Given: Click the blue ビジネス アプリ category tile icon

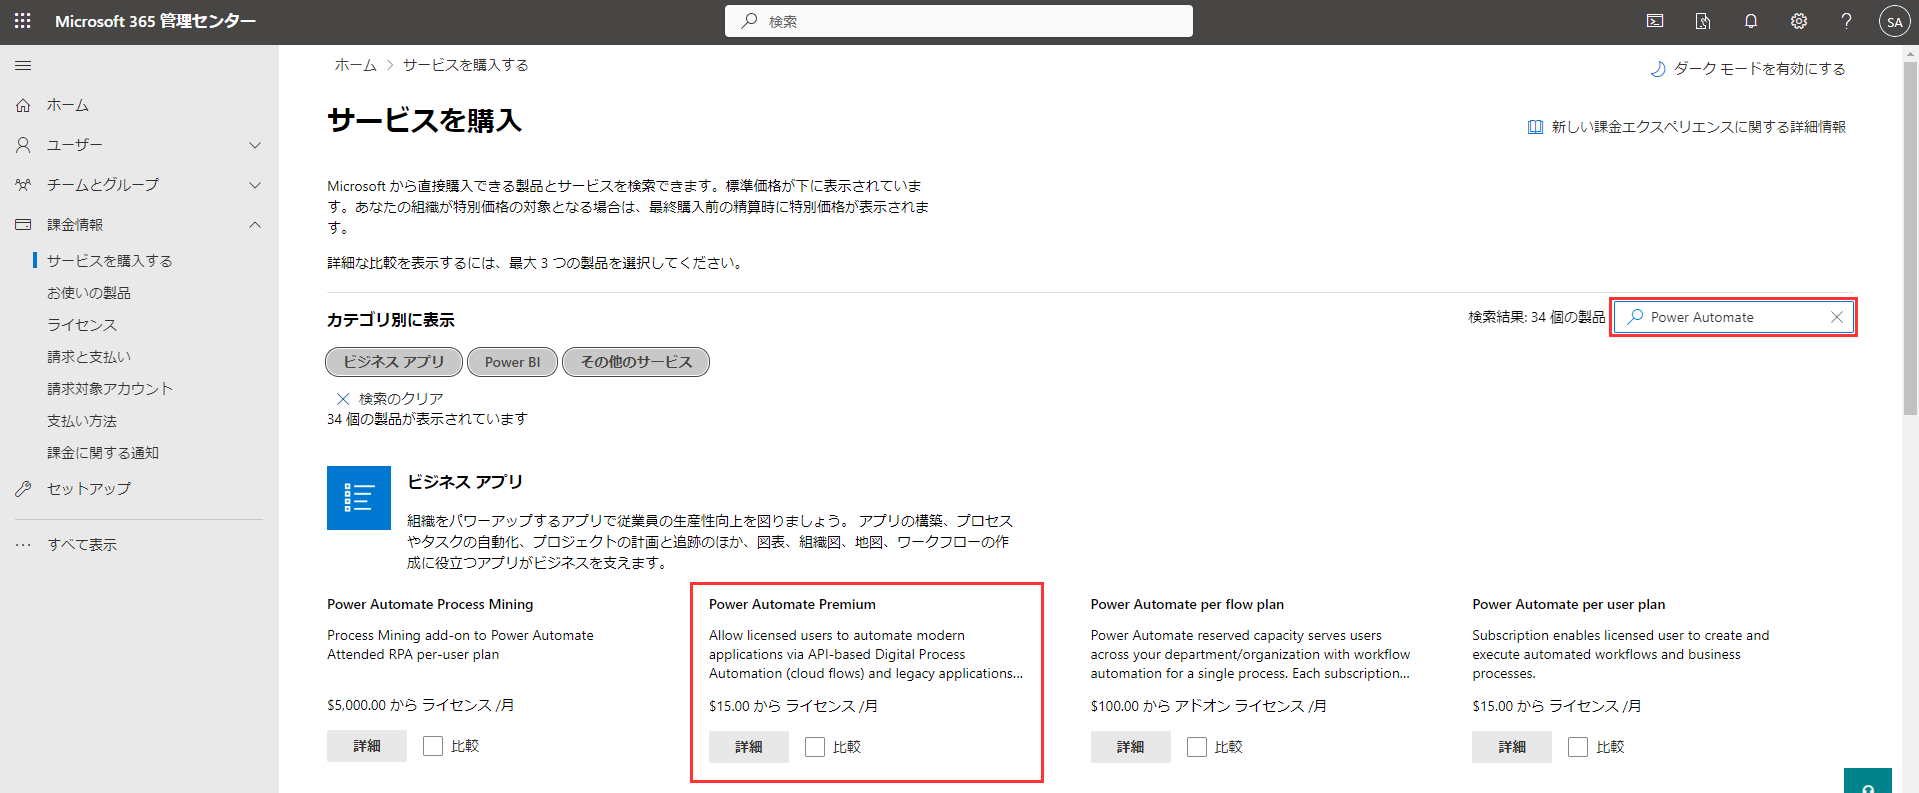Looking at the screenshot, I should [359, 497].
